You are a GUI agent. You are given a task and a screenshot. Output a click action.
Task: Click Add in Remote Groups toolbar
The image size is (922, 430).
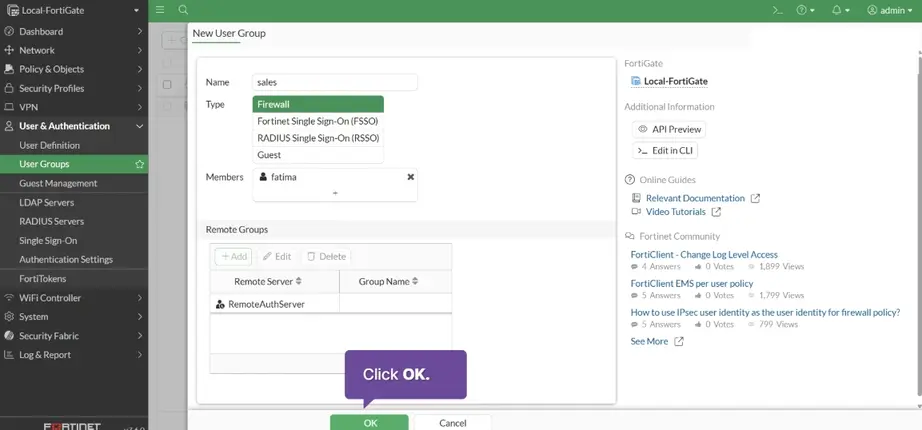pyautogui.click(x=233, y=256)
